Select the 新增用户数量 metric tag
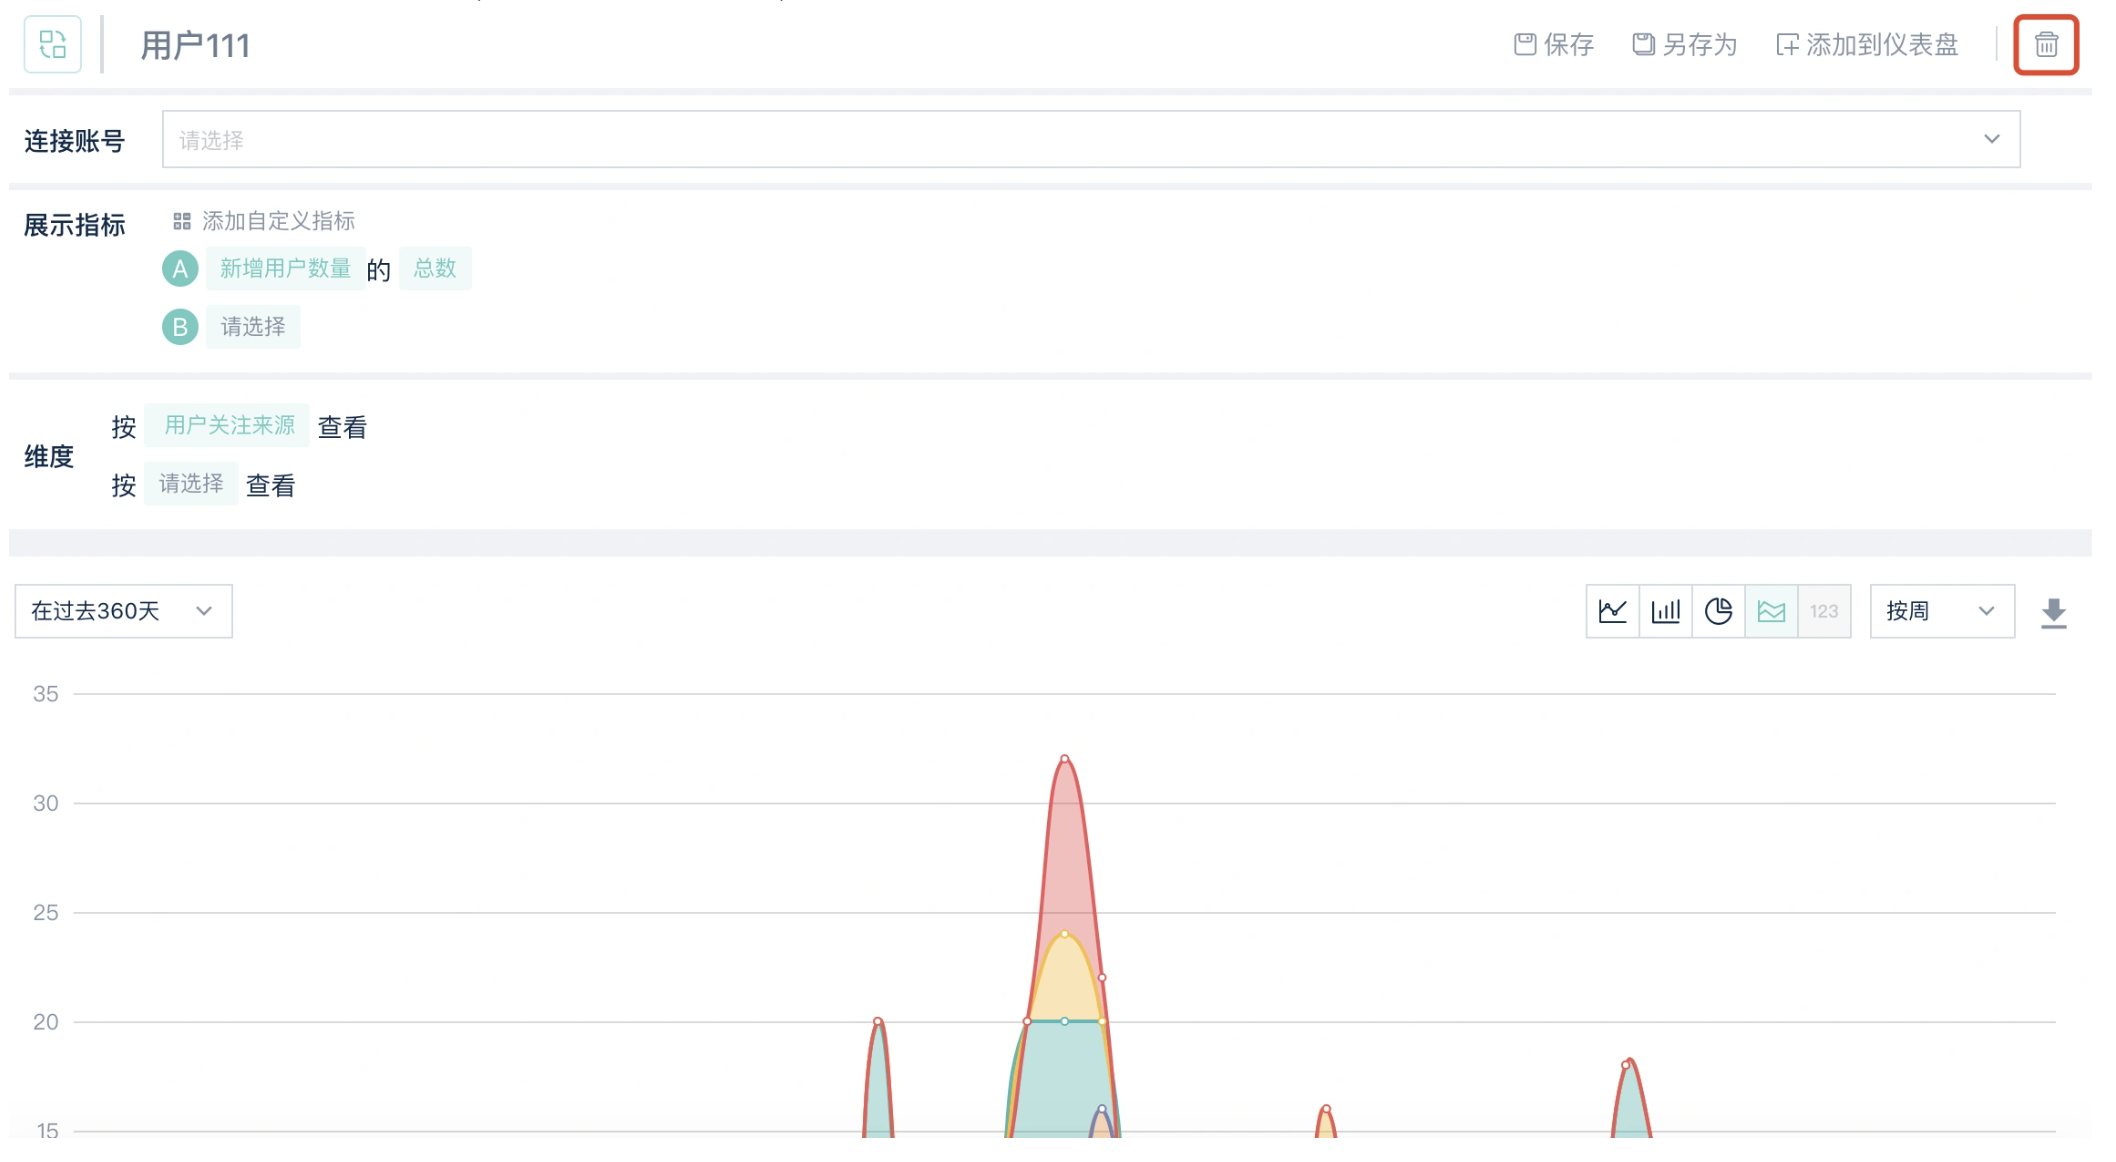Image resolution: width=2116 pixels, height=1162 pixels. click(285, 268)
